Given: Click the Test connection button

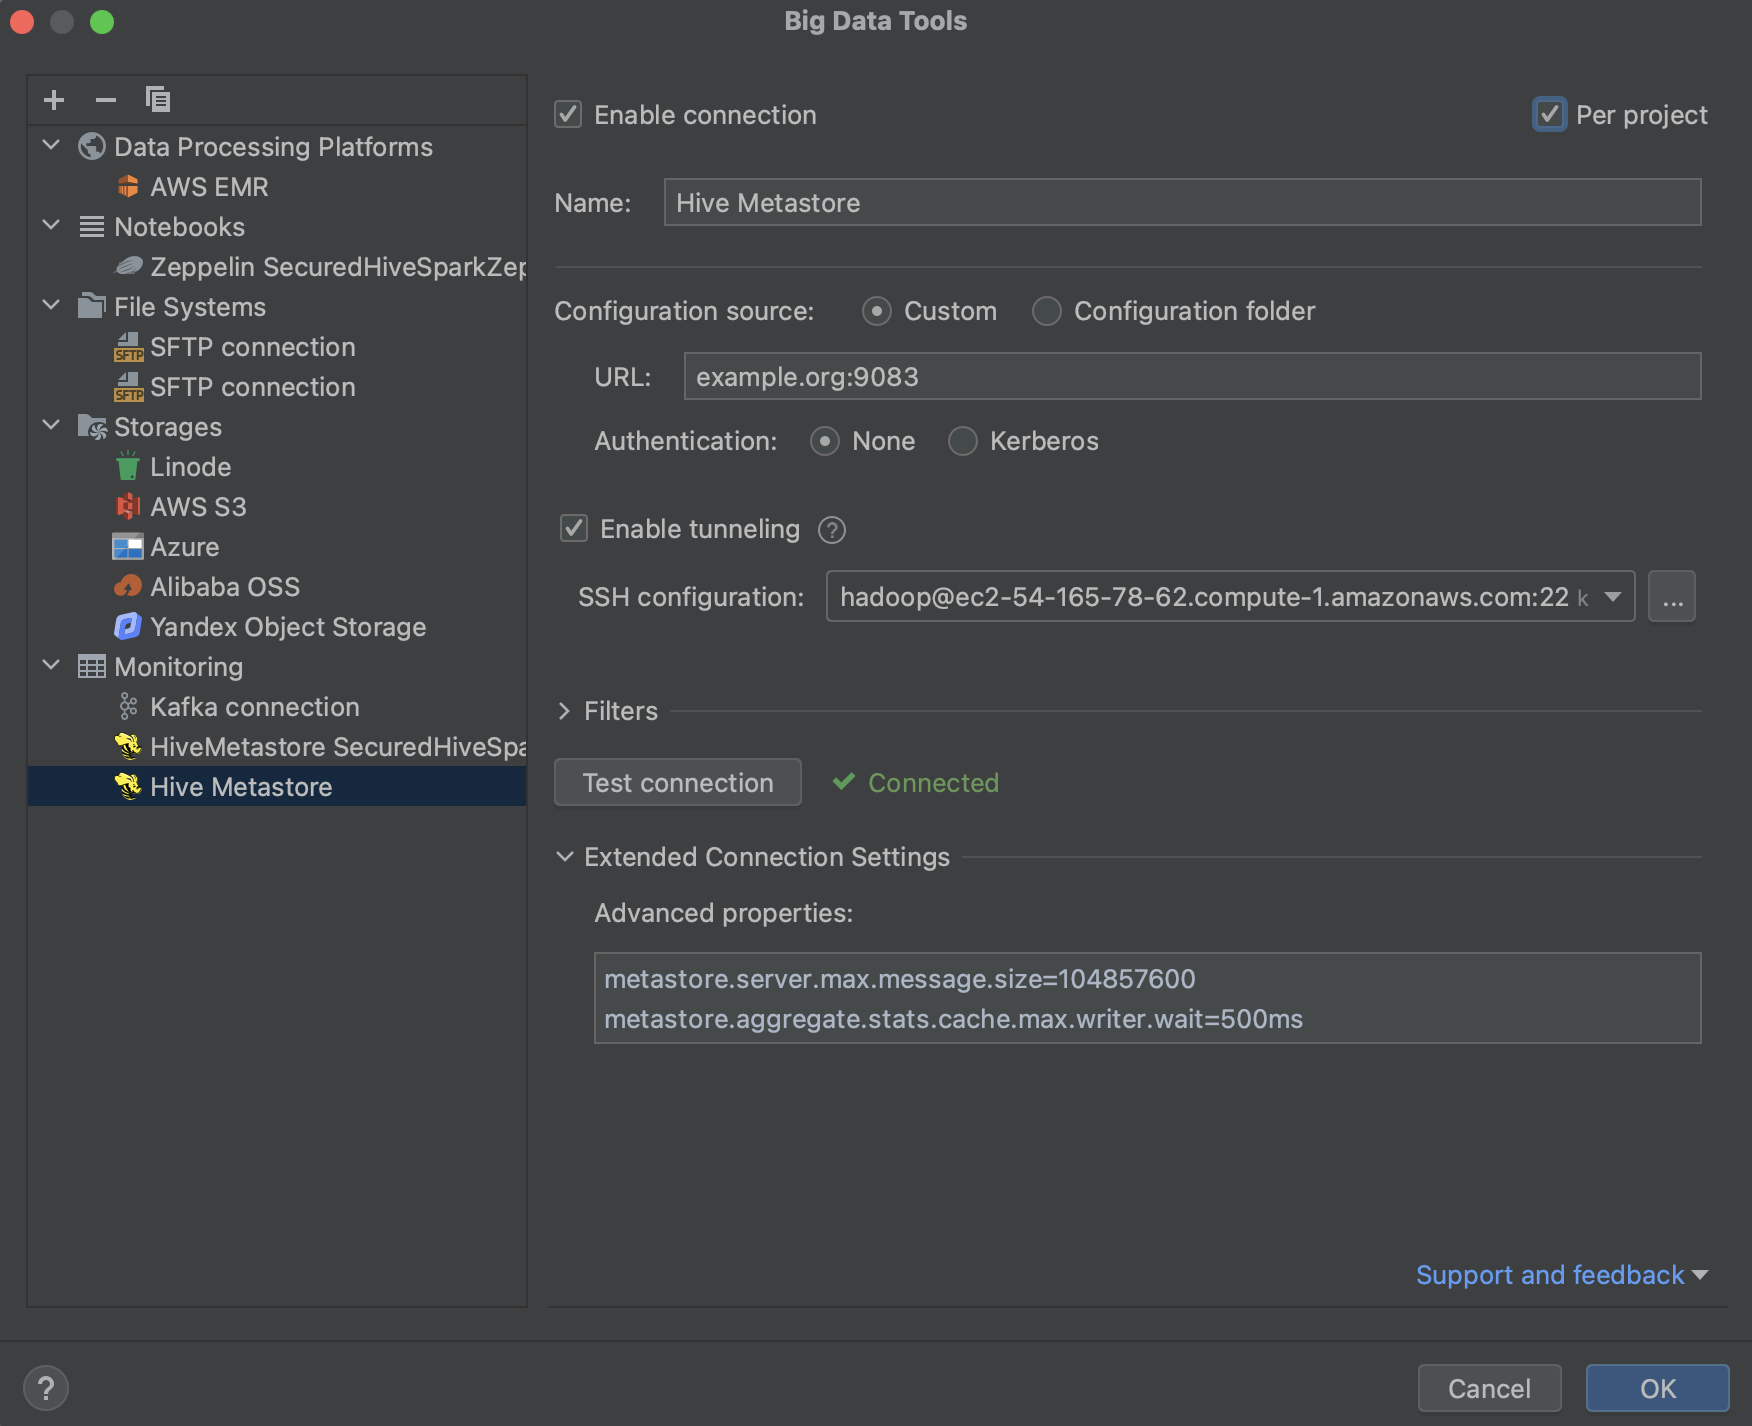Looking at the screenshot, I should (x=677, y=782).
